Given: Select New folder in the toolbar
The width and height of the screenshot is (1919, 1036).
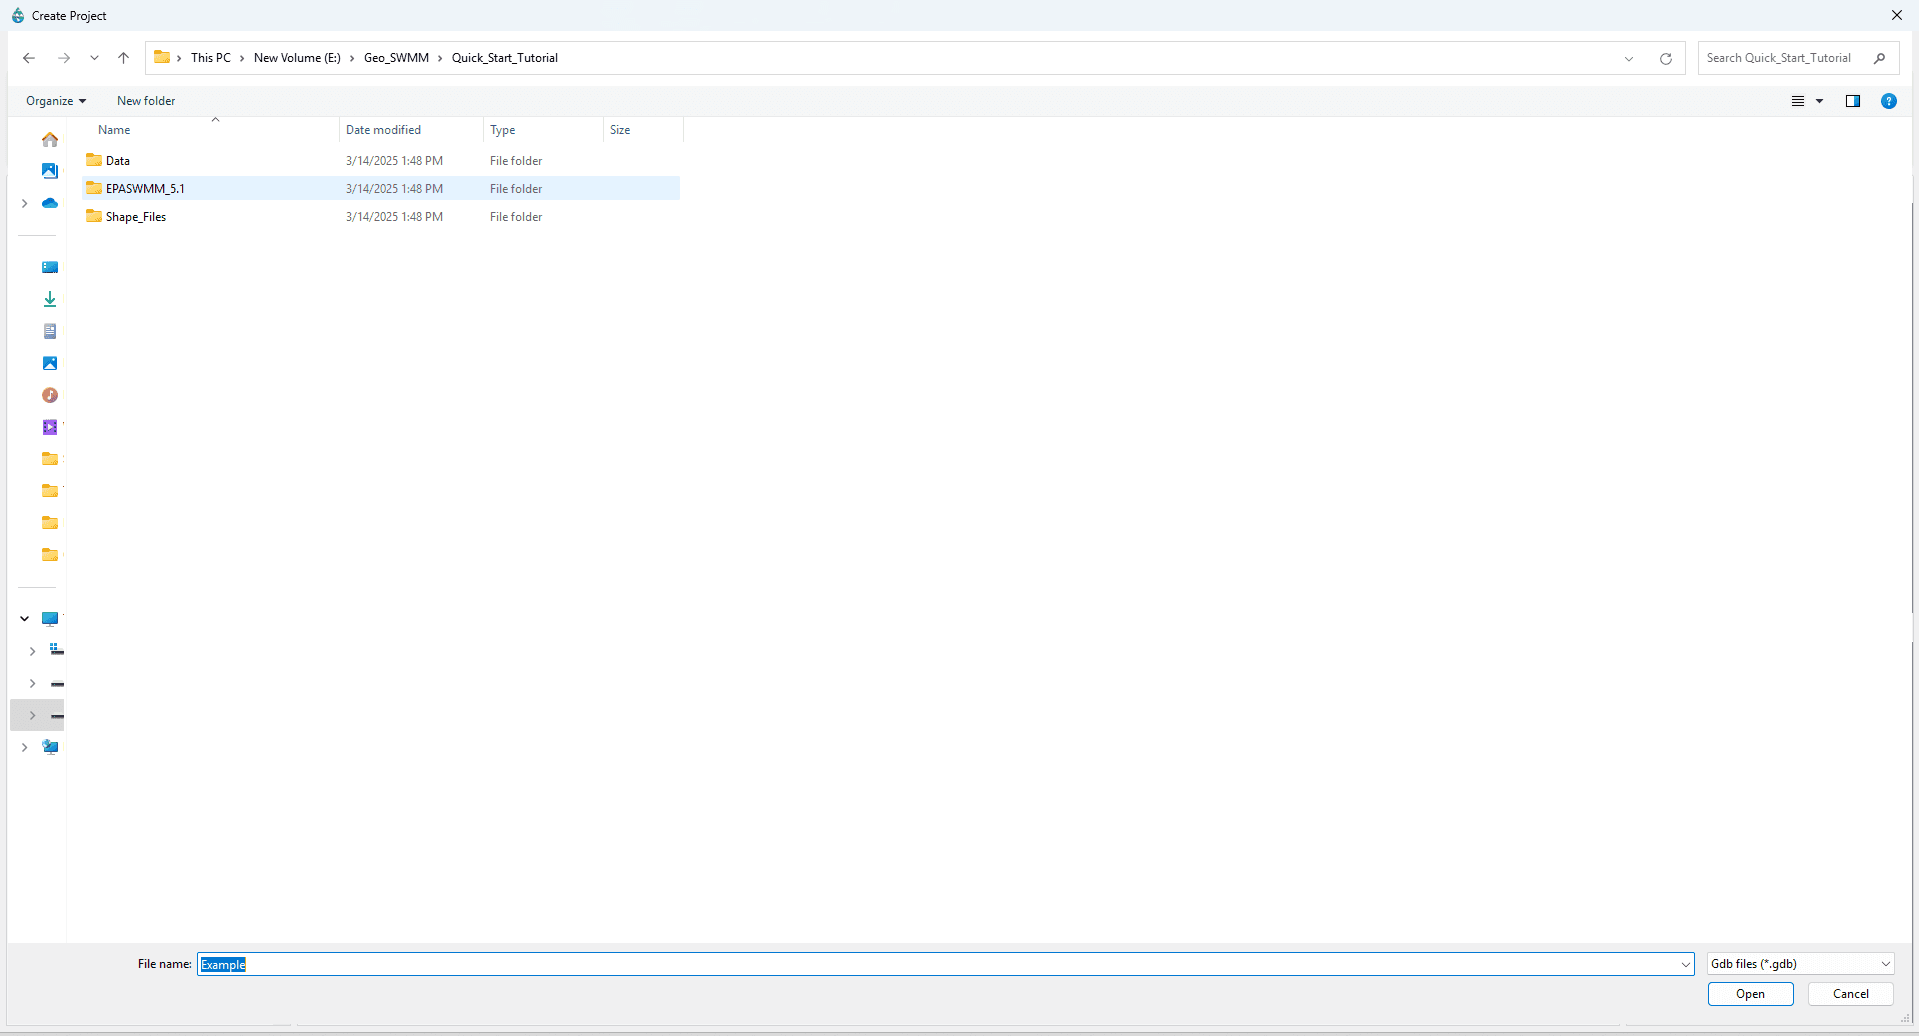Looking at the screenshot, I should pyautogui.click(x=145, y=101).
